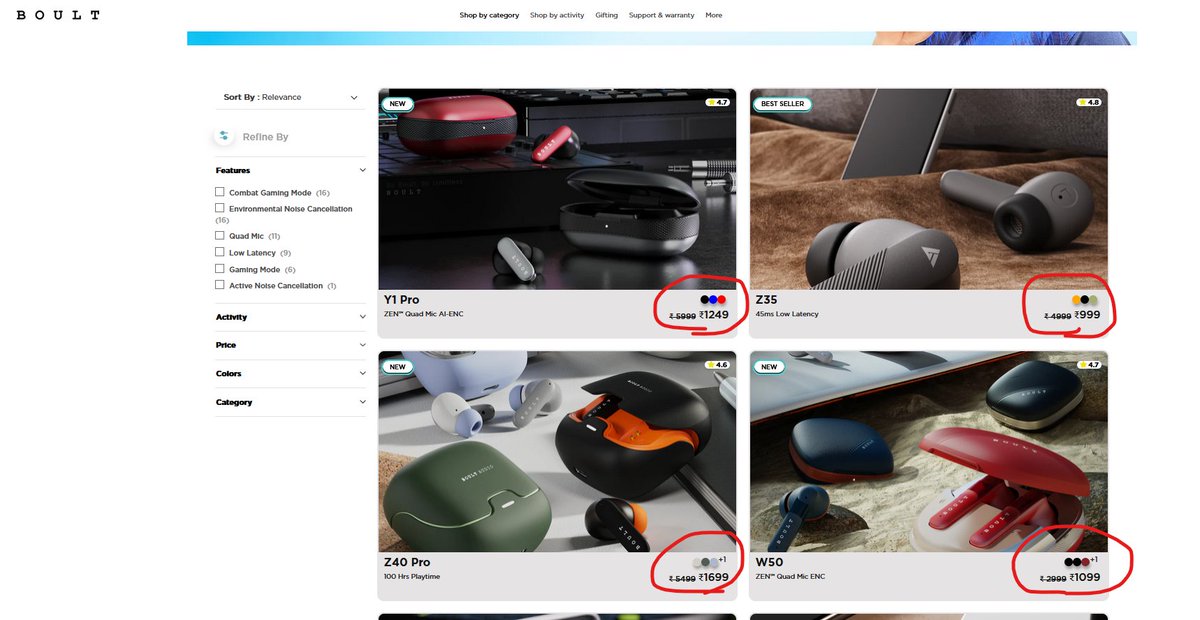Enable Active Noise Cancellation filter
The width and height of the screenshot is (1200, 620).
pyautogui.click(x=220, y=285)
